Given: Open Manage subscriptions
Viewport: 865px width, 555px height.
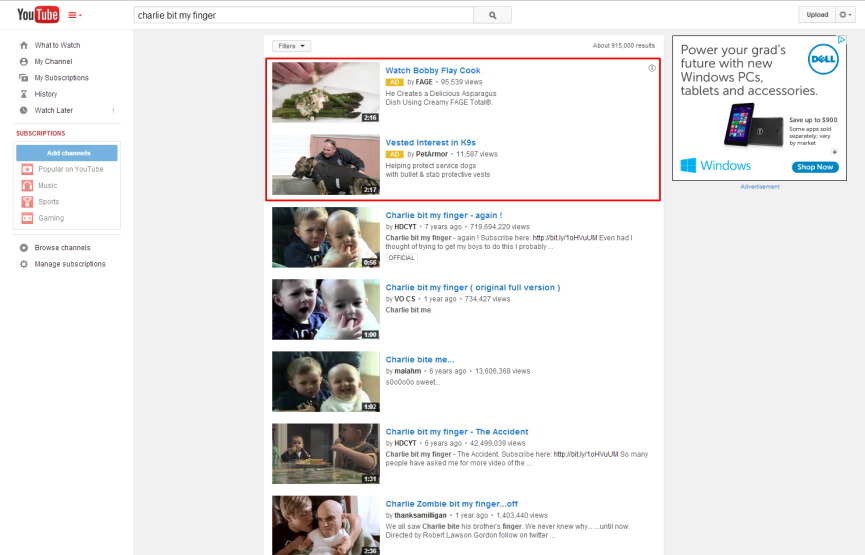Looking at the screenshot, I should [x=70, y=264].
